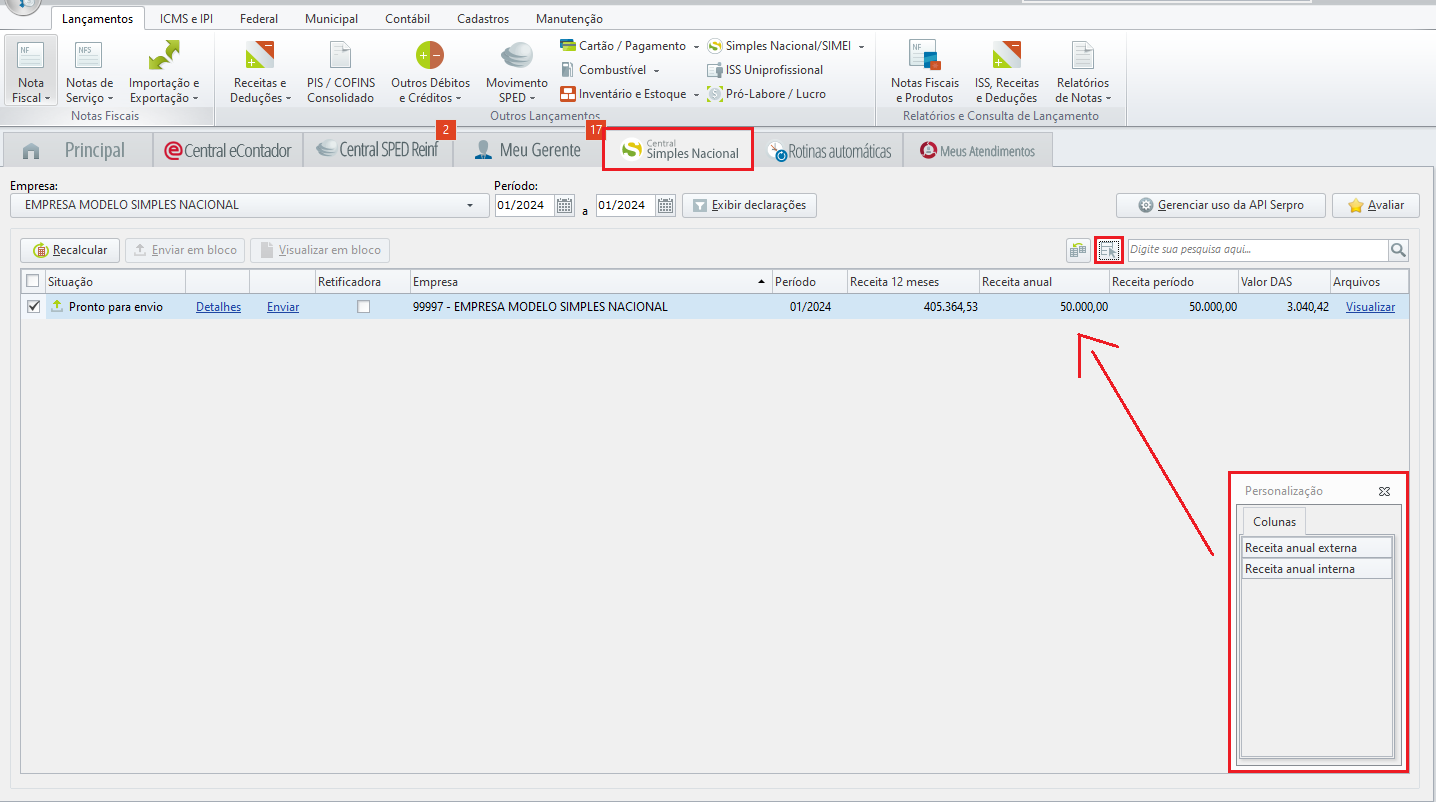Click the Enviar link
The width and height of the screenshot is (1436, 802).
283,307
